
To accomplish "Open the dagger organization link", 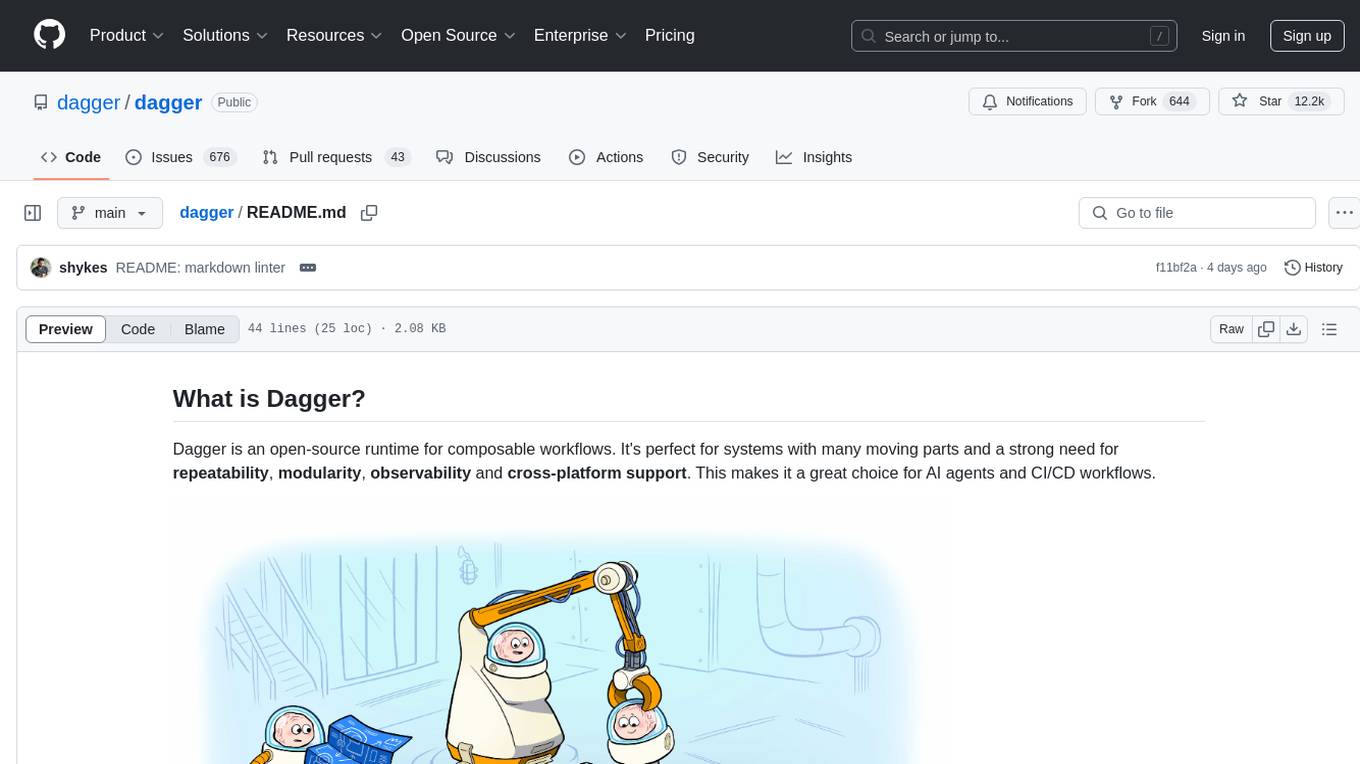I will click(x=88, y=102).
